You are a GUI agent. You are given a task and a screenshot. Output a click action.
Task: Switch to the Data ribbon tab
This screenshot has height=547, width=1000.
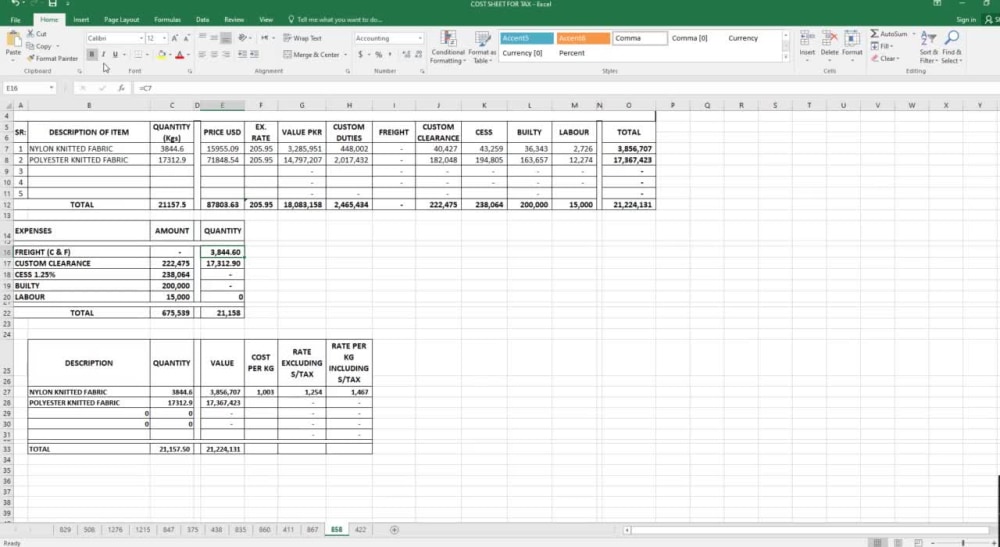[202, 20]
